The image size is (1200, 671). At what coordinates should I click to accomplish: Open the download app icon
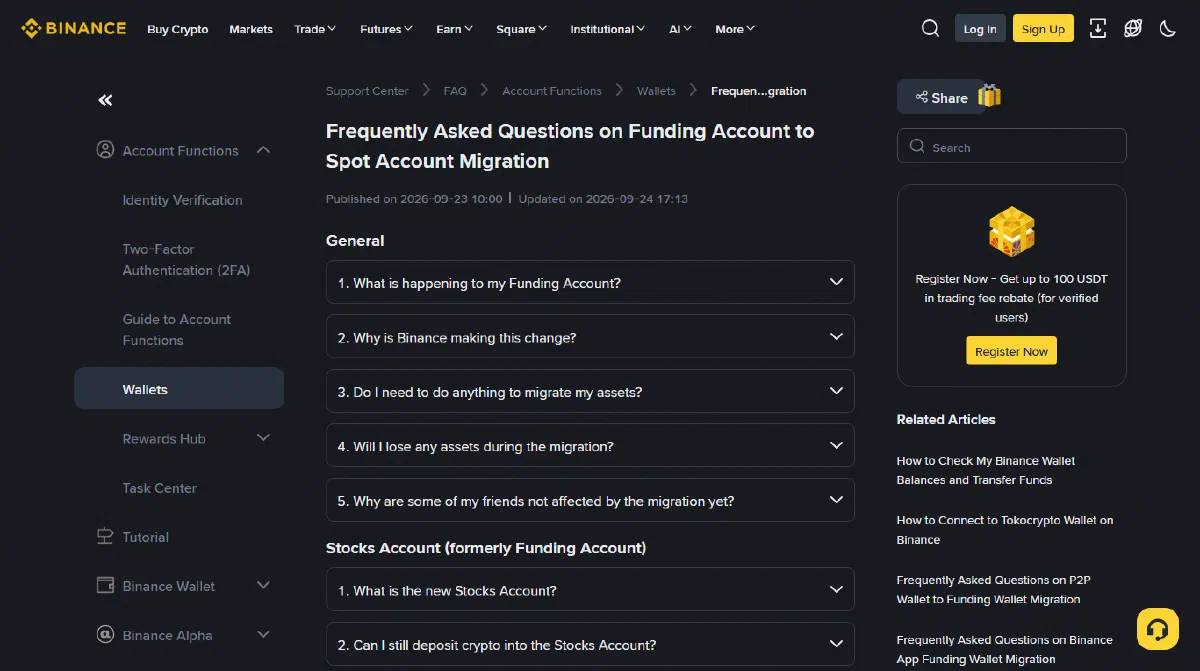point(1098,28)
